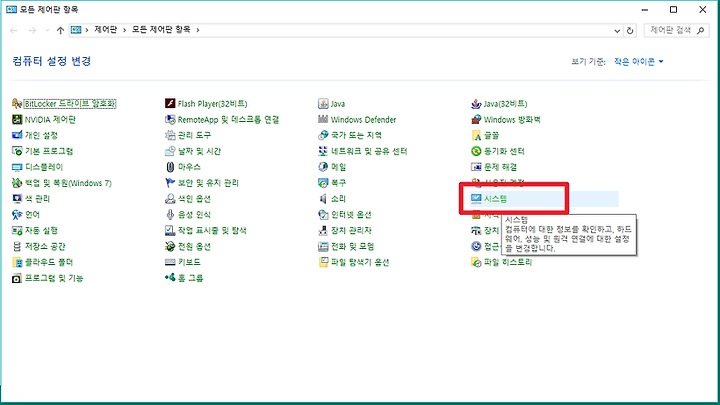
Task: Go forward with the forward arrow
Action: 32,30
